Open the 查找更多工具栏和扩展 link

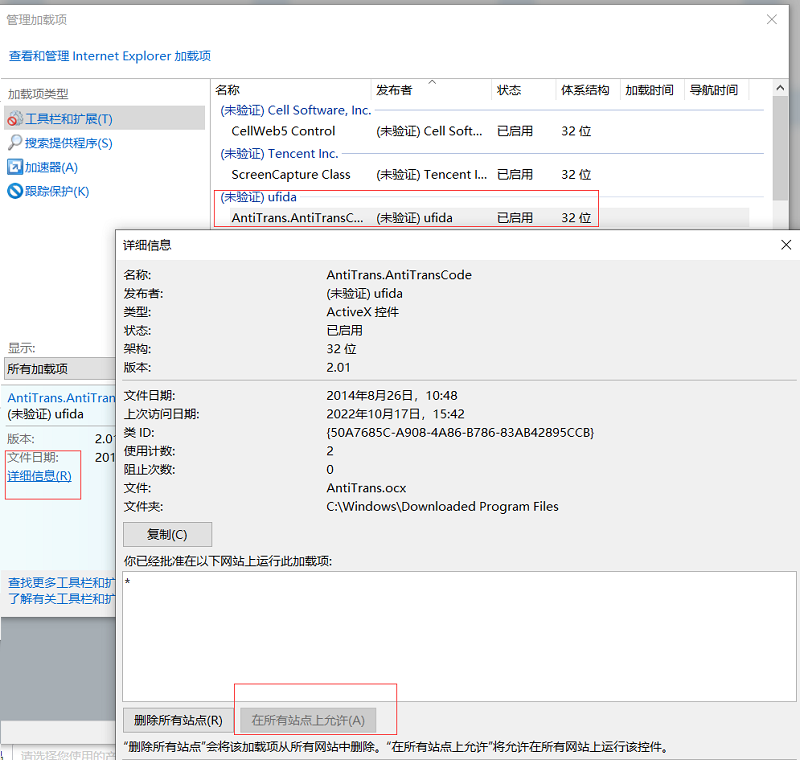click(58, 582)
